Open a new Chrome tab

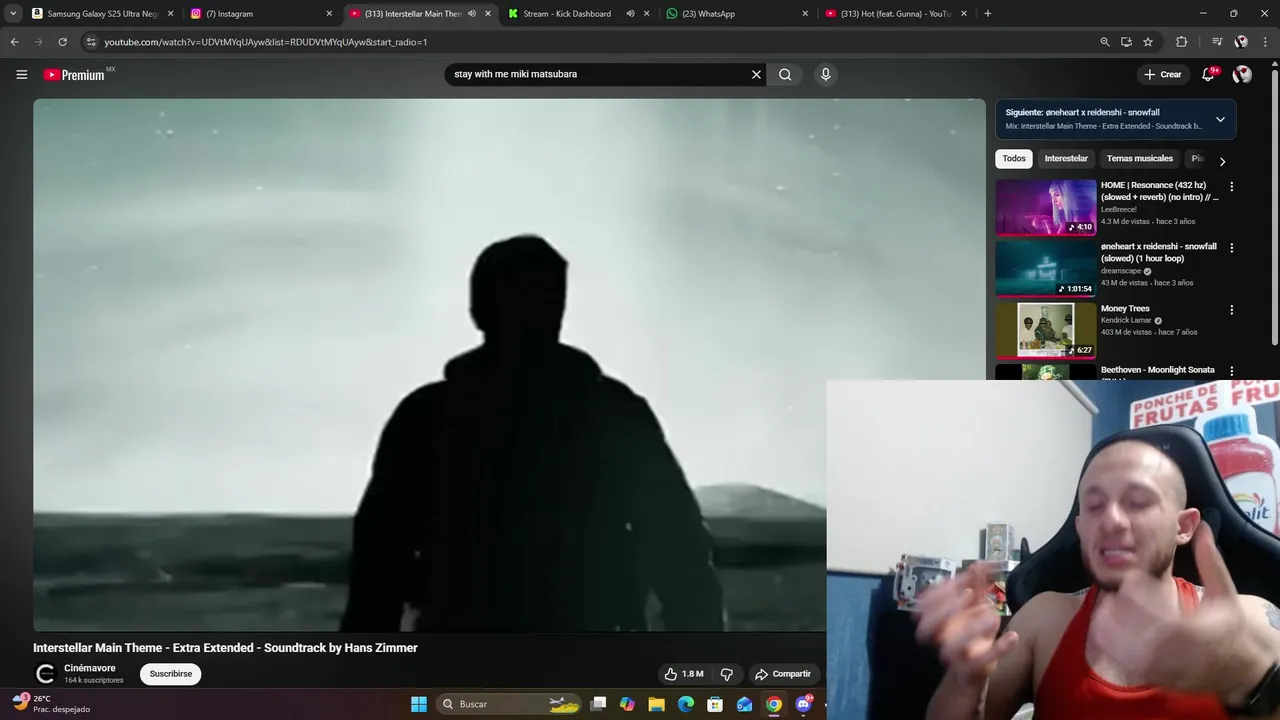[987, 14]
